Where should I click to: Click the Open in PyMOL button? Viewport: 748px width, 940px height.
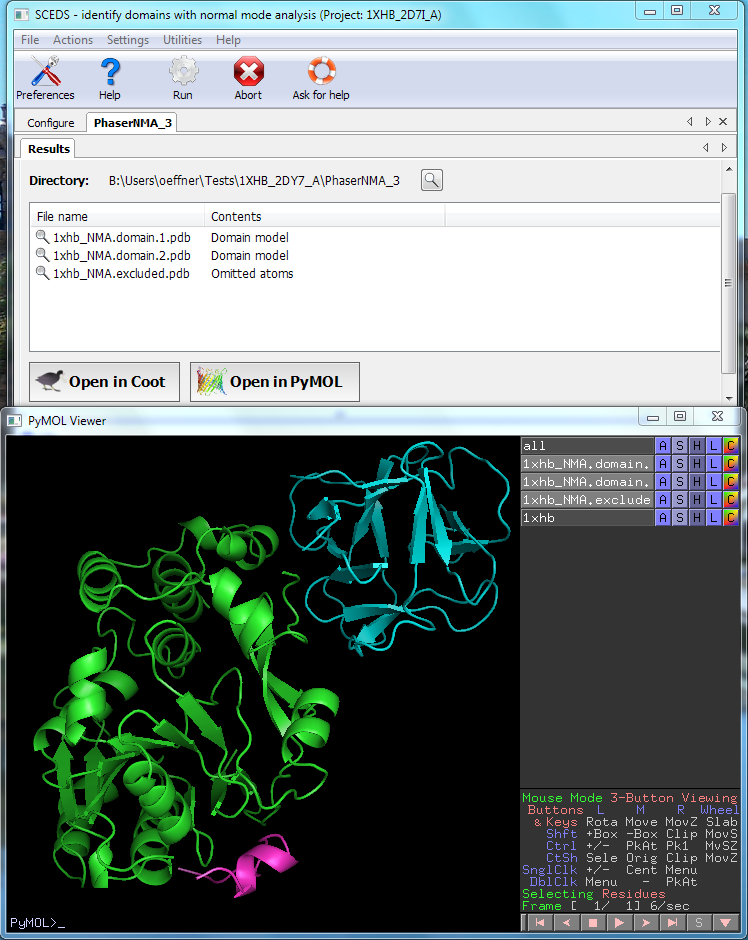point(274,382)
